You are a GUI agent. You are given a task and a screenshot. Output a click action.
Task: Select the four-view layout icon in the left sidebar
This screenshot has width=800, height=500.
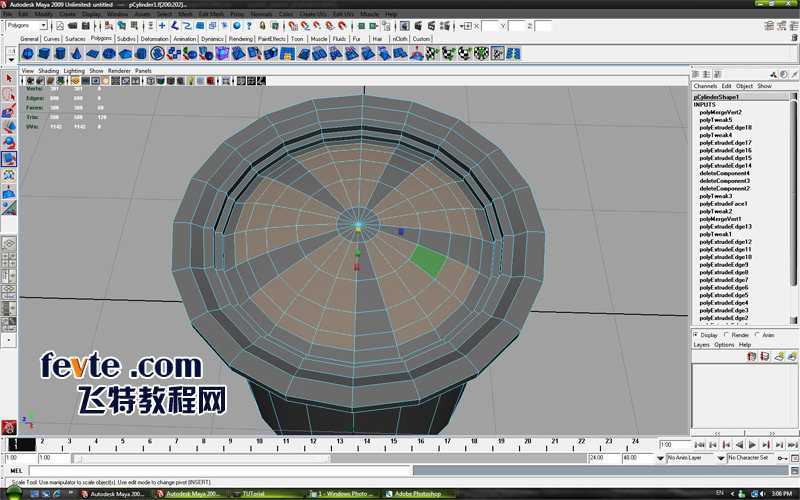click(9, 260)
